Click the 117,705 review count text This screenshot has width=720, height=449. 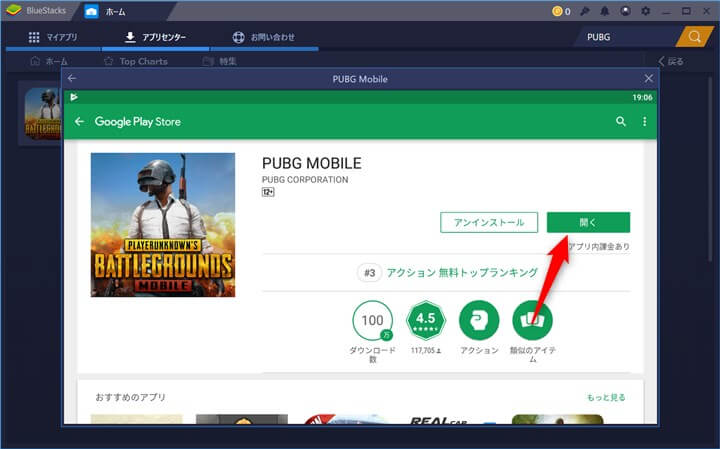click(x=426, y=350)
